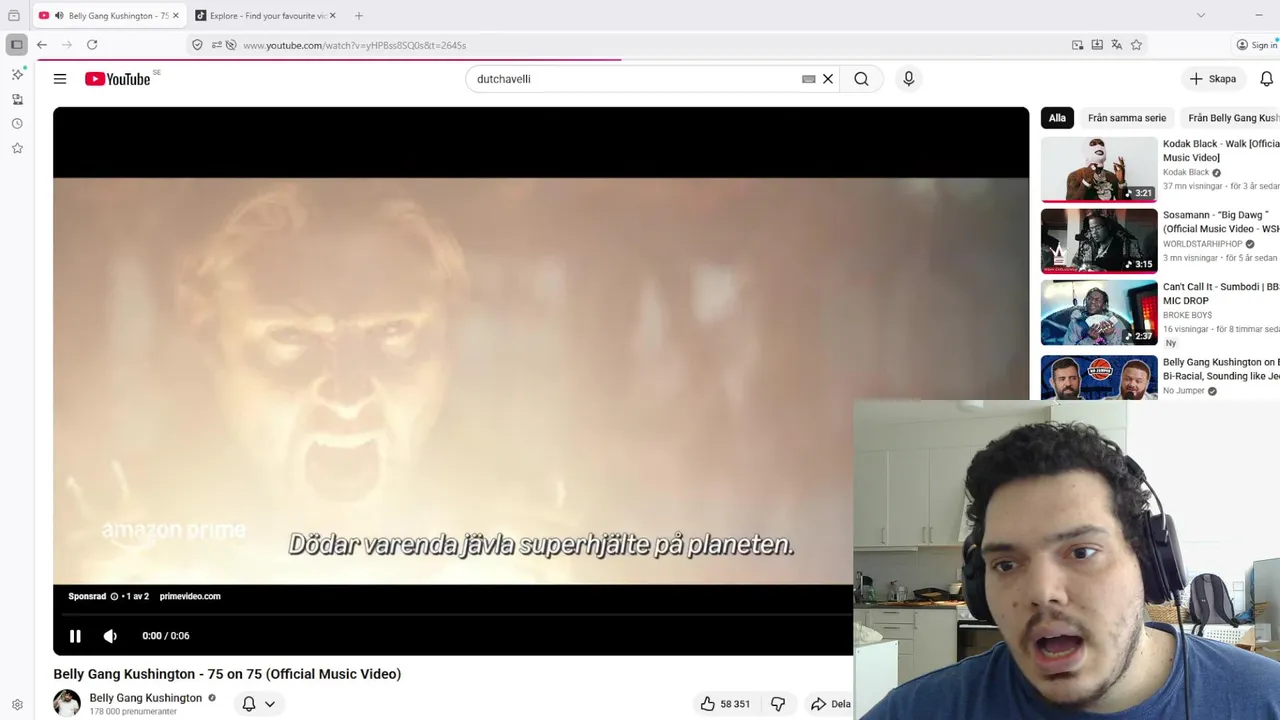This screenshot has width=1280, height=720.
Task: Click into dutchavelli search field
Action: [635, 79]
